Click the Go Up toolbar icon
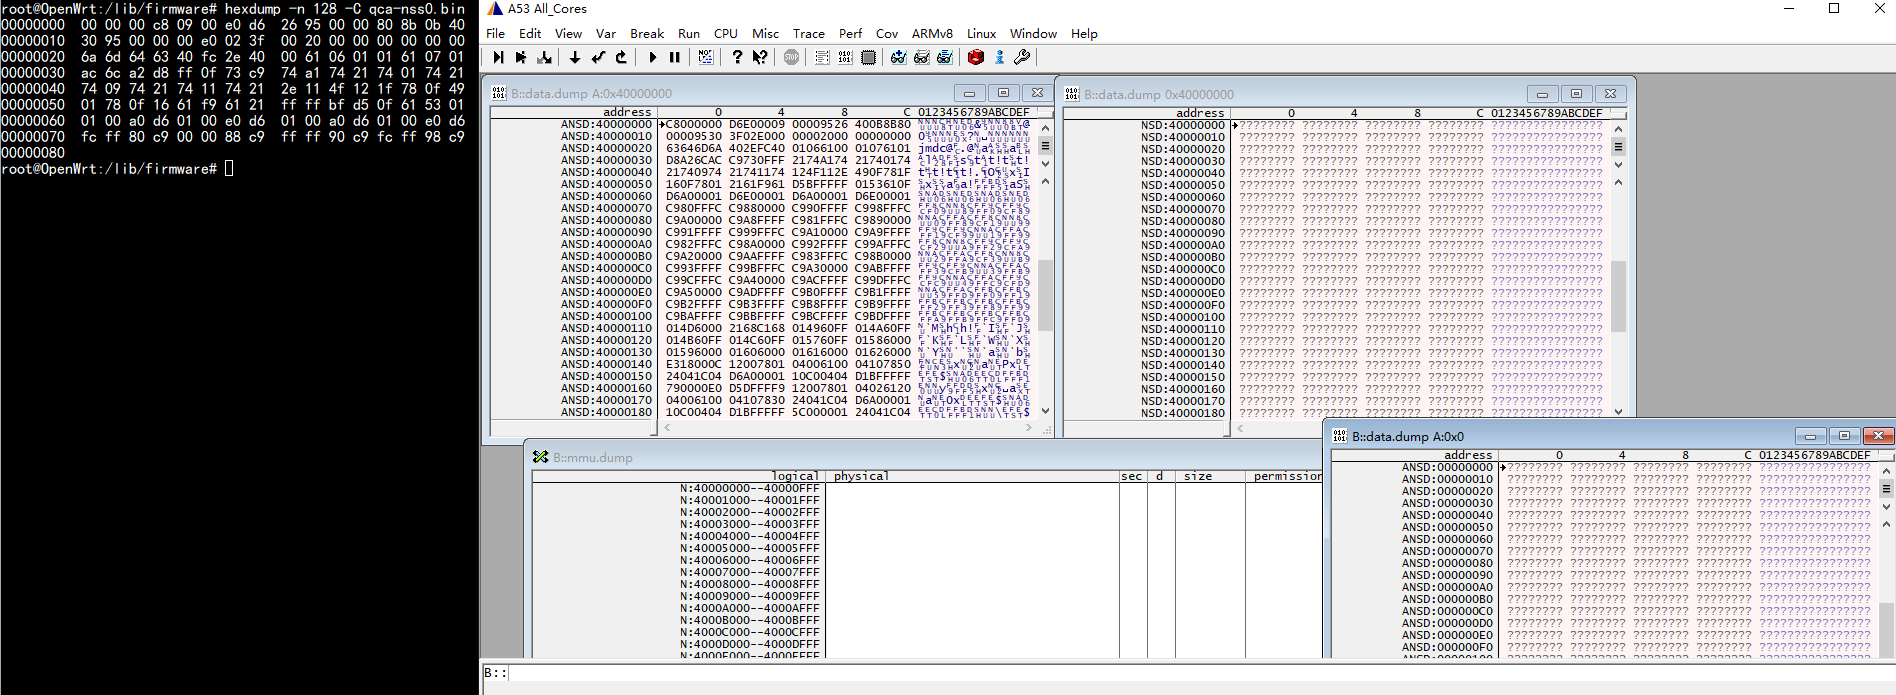1896x695 pixels. point(621,57)
